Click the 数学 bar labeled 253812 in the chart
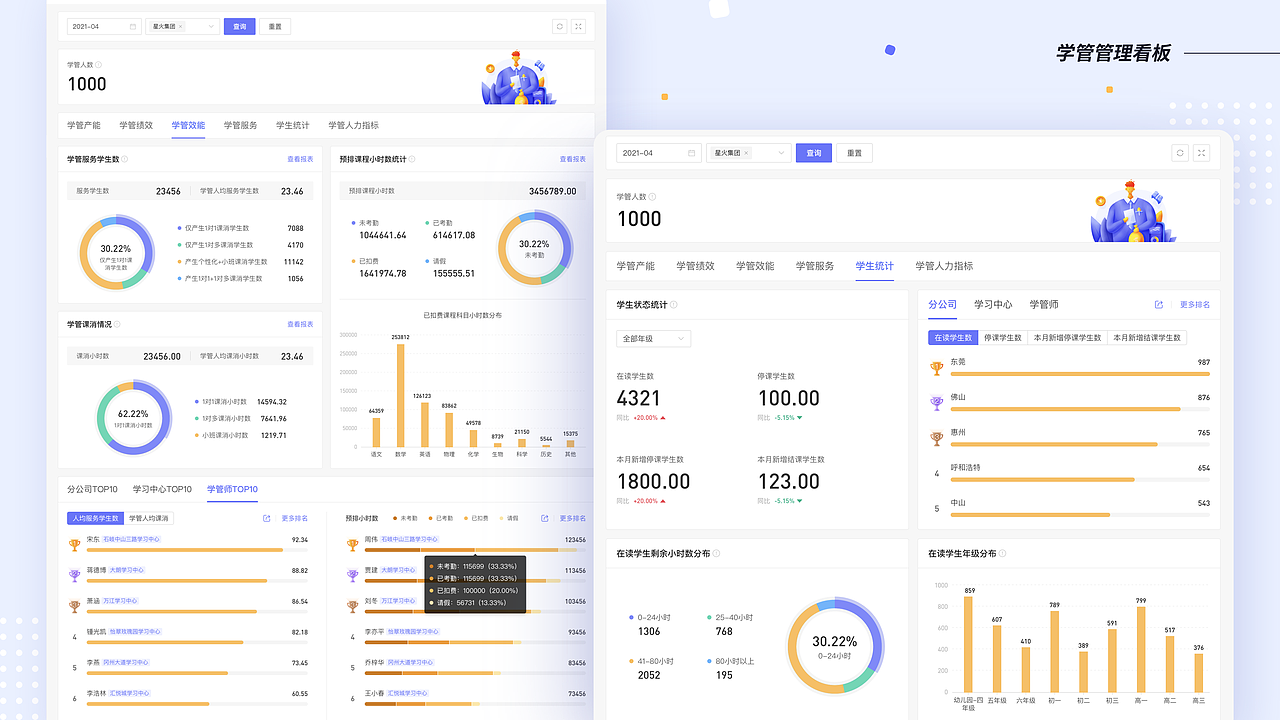 tap(401, 395)
